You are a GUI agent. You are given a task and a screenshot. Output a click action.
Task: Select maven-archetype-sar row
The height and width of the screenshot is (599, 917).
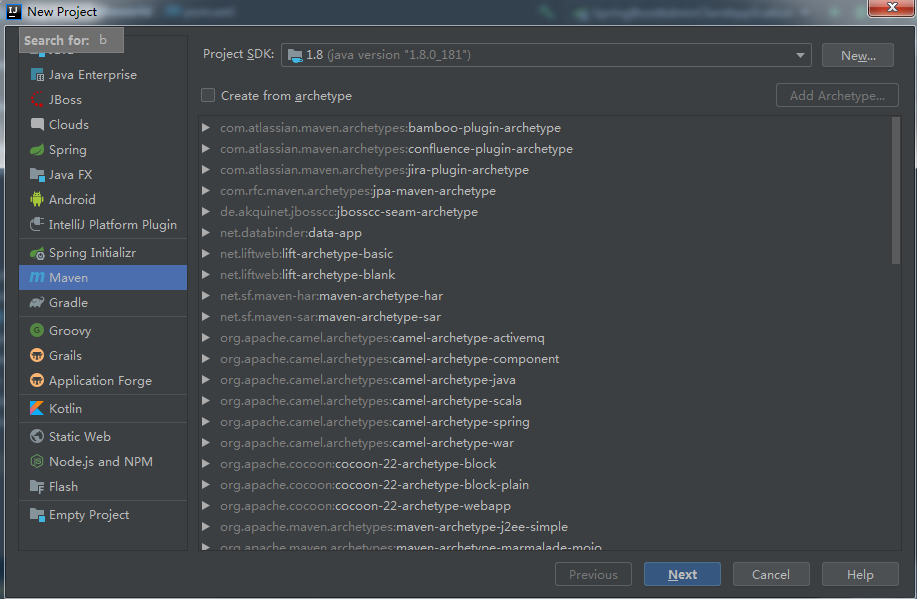545,317
